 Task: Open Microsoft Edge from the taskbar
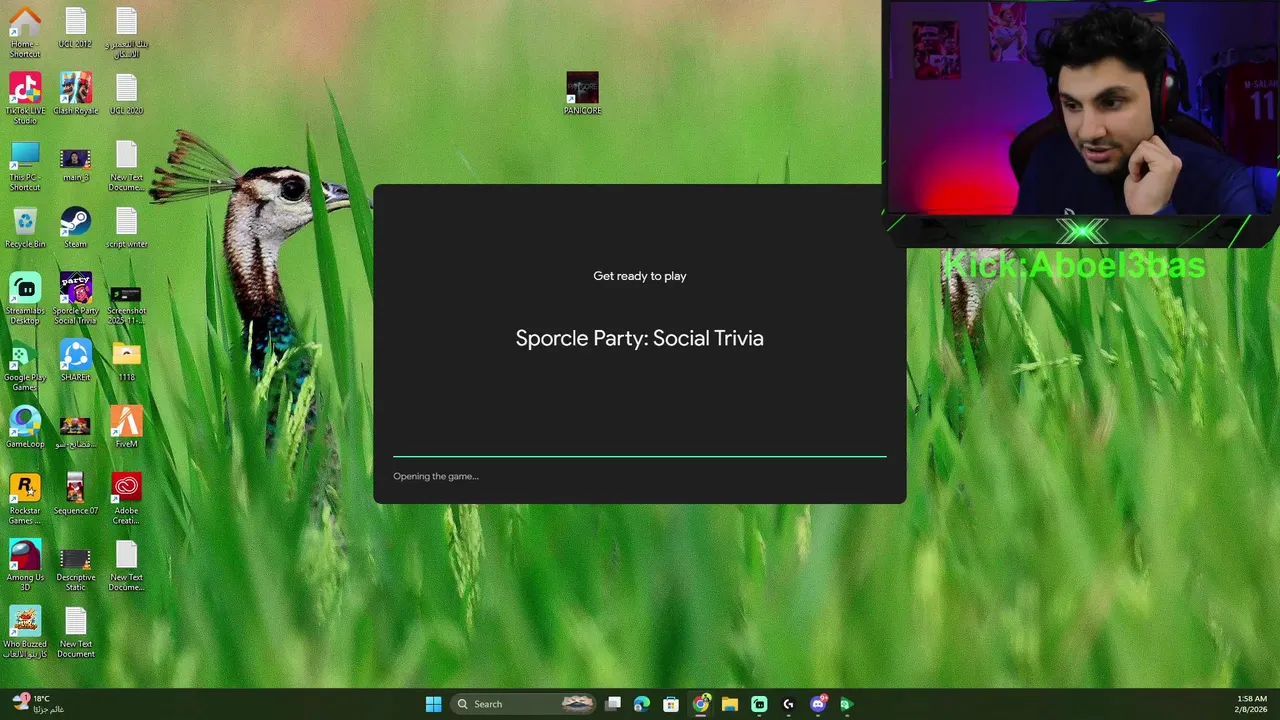click(x=642, y=704)
